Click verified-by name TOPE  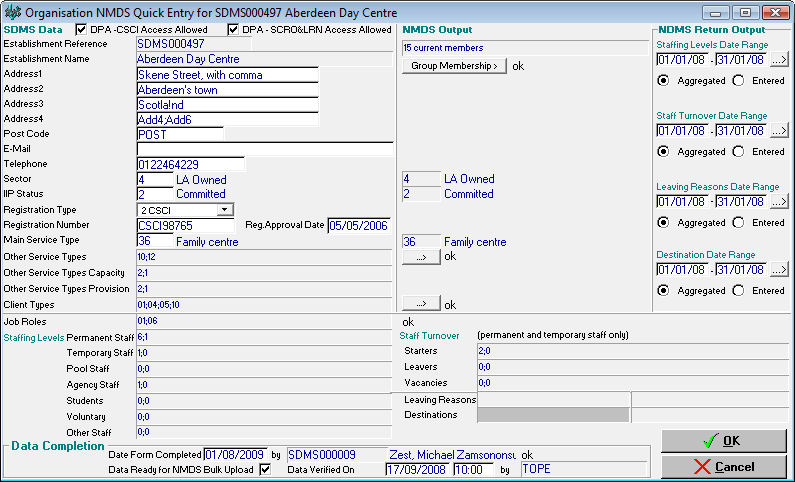tap(536, 469)
